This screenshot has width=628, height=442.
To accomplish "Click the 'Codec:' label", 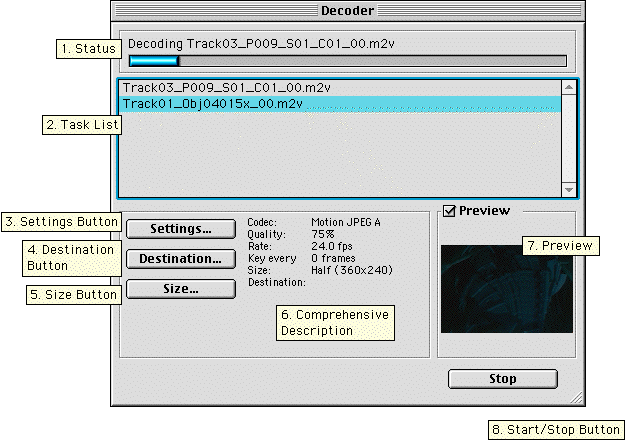I will pos(262,222).
